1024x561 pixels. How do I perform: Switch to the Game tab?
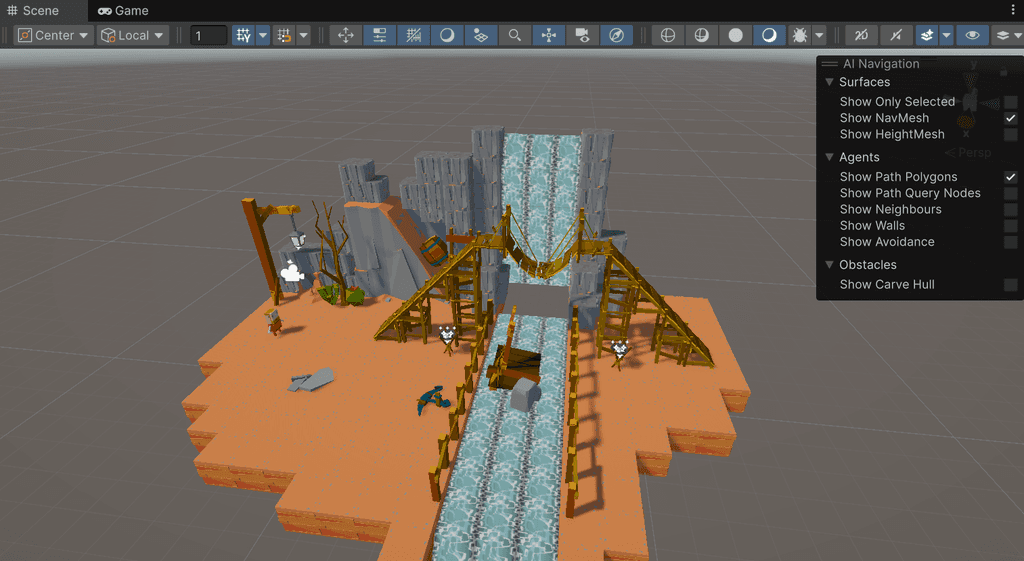(123, 10)
